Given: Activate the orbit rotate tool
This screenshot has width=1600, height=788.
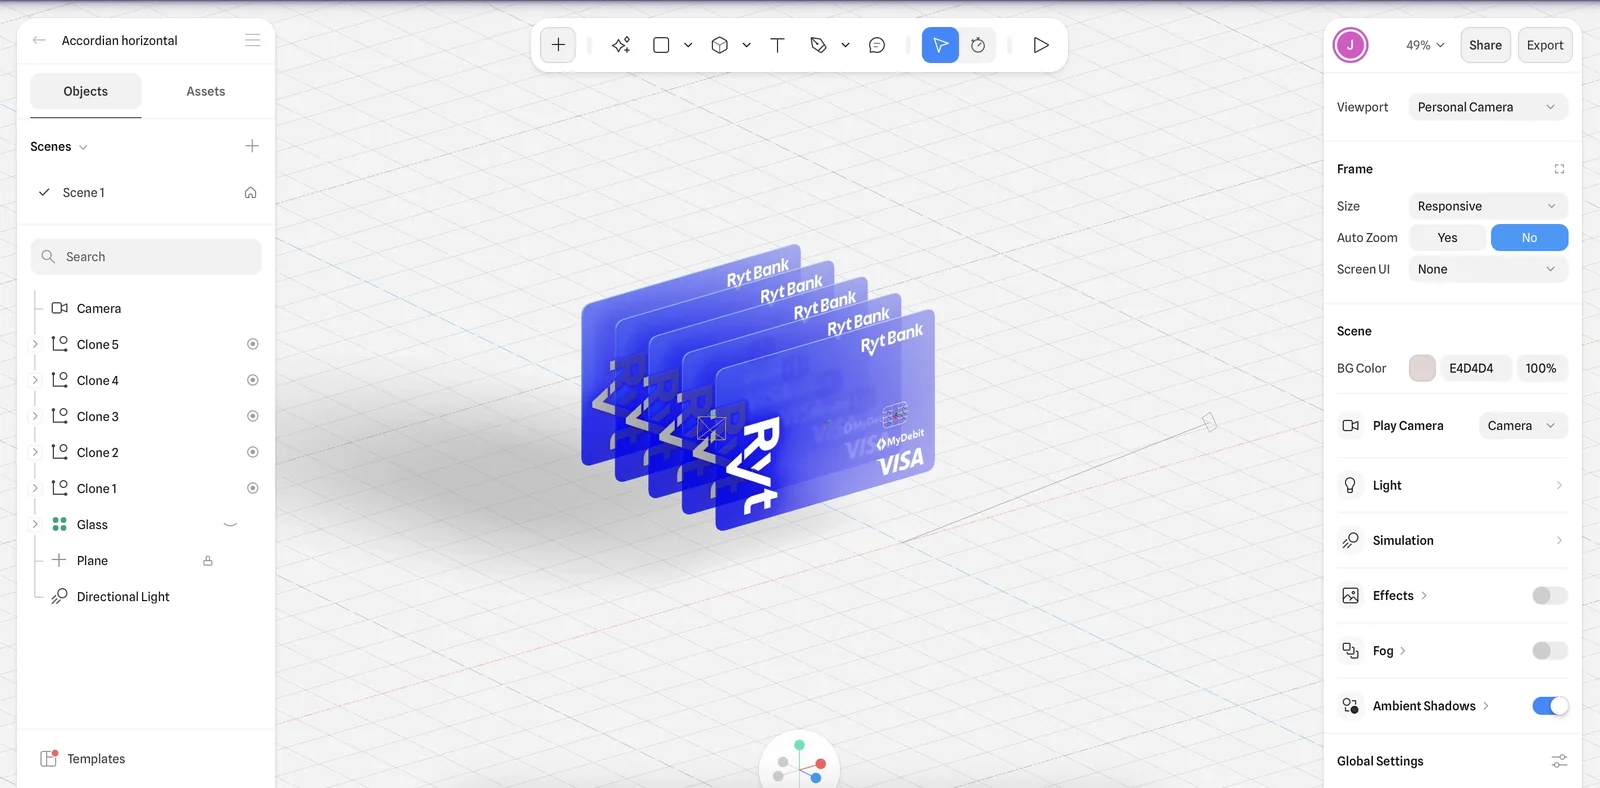Looking at the screenshot, I should tap(978, 45).
